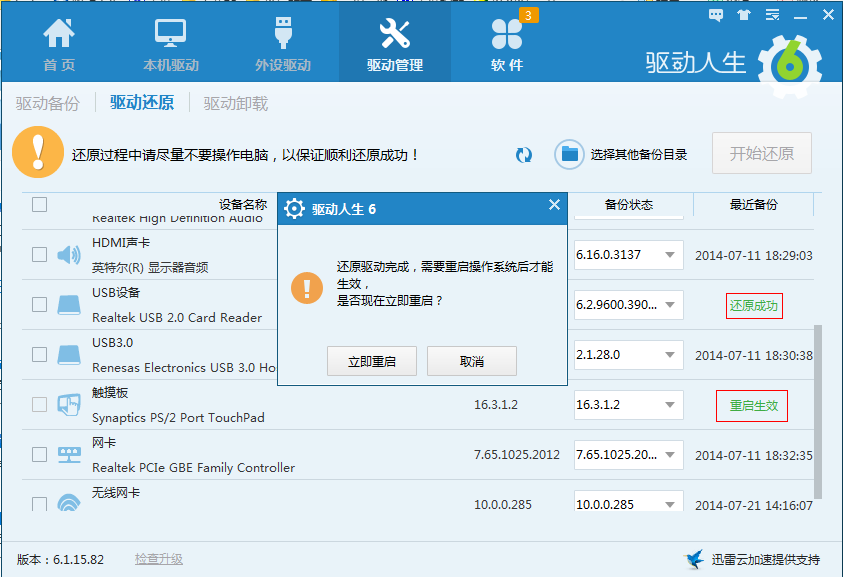Image resolution: width=843 pixels, height=577 pixels.
Task: Click the 2014-07-11 18:29:03 backup date
Action: (754, 255)
